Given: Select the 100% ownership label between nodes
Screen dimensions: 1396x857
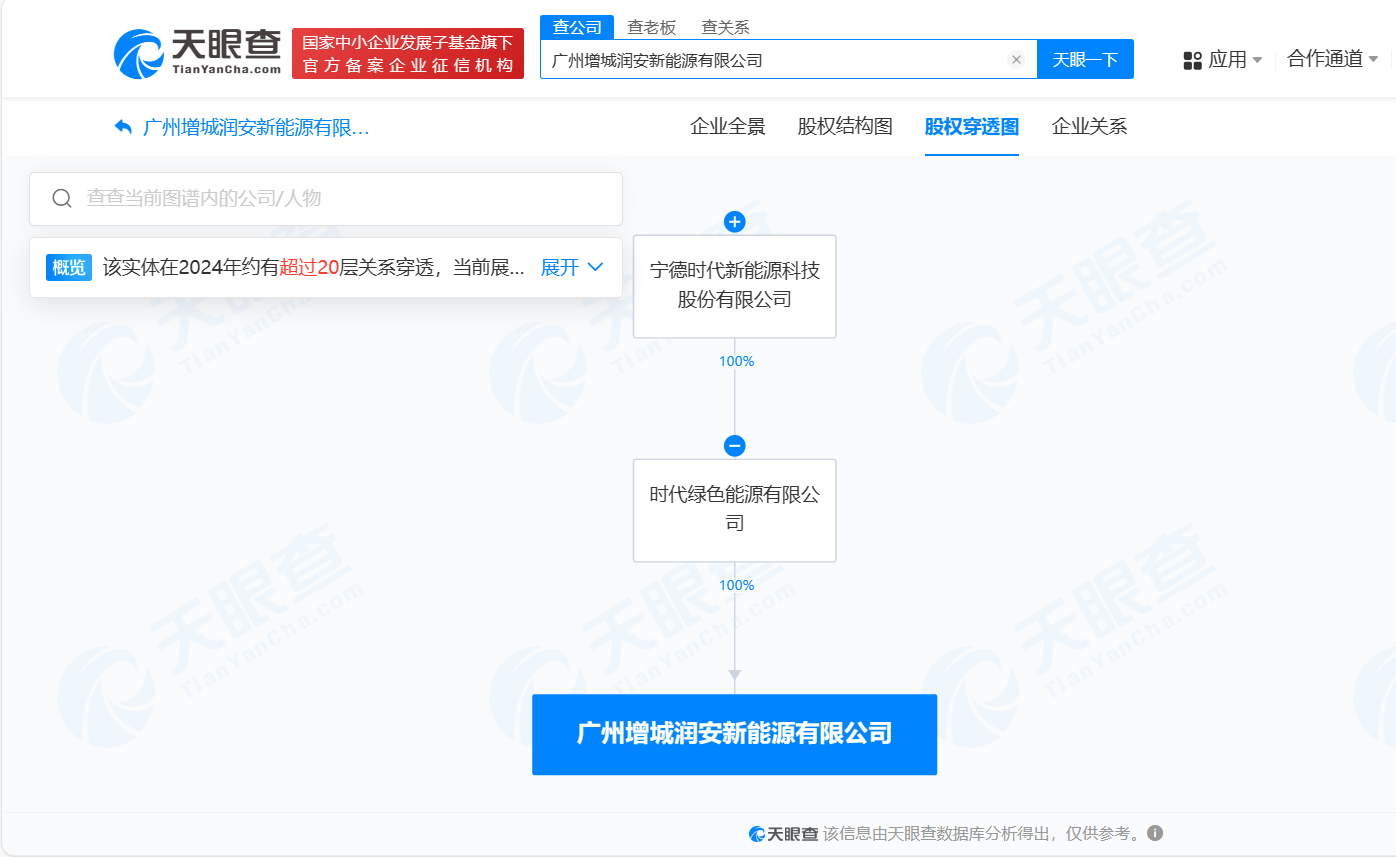Looking at the screenshot, I should (737, 361).
